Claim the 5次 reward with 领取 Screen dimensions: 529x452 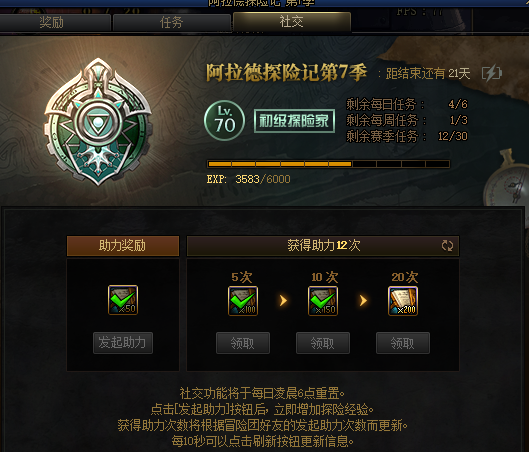tap(243, 343)
